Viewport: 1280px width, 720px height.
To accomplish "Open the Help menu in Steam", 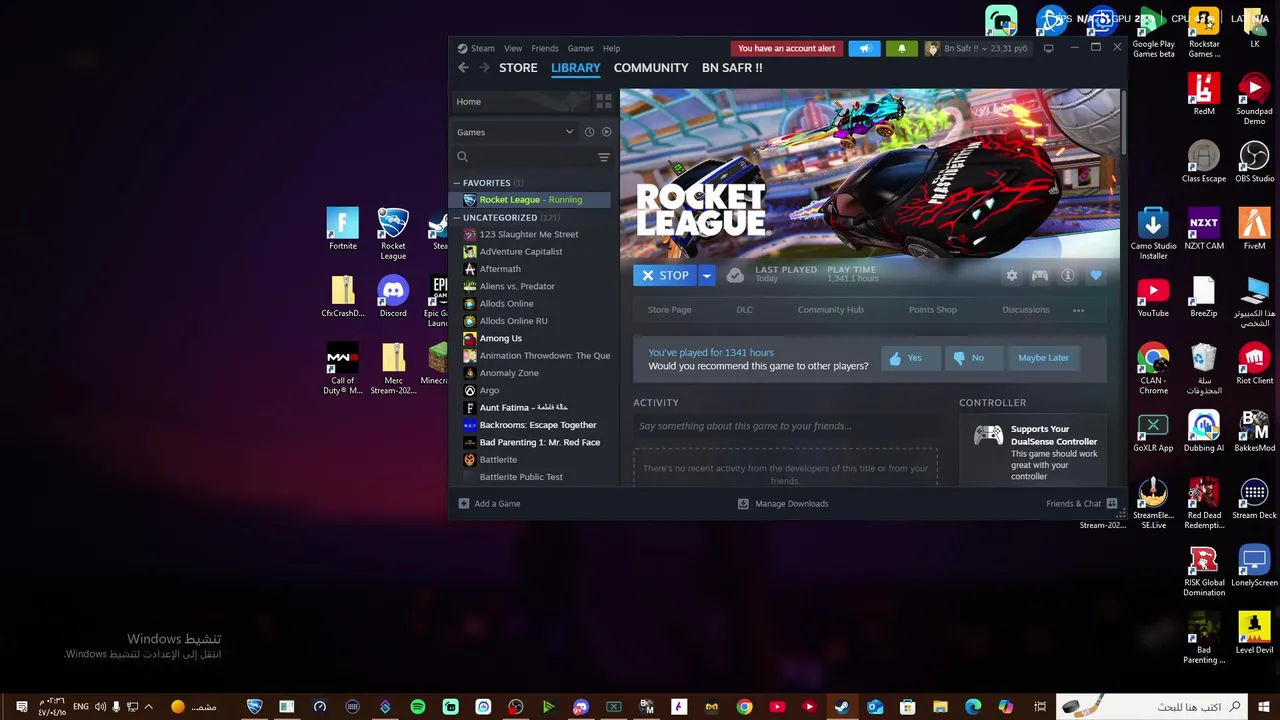I will pyautogui.click(x=612, y=48).
